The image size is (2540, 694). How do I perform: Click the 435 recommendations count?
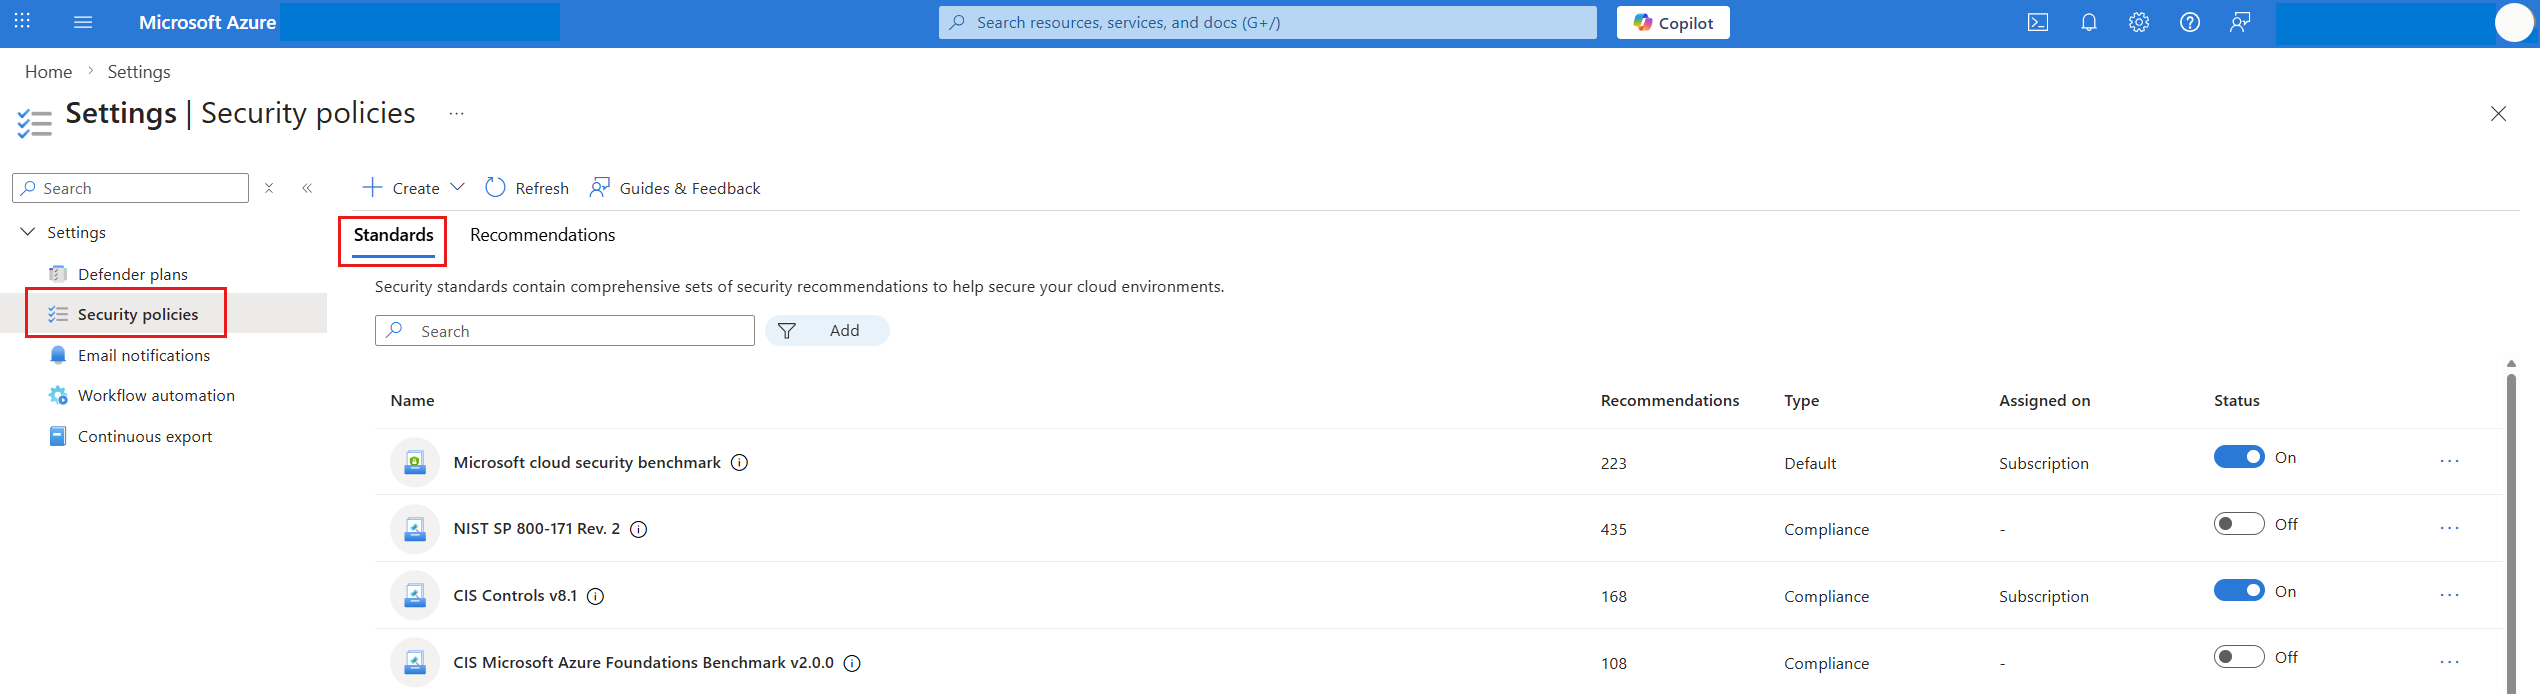click(1613, 530)
